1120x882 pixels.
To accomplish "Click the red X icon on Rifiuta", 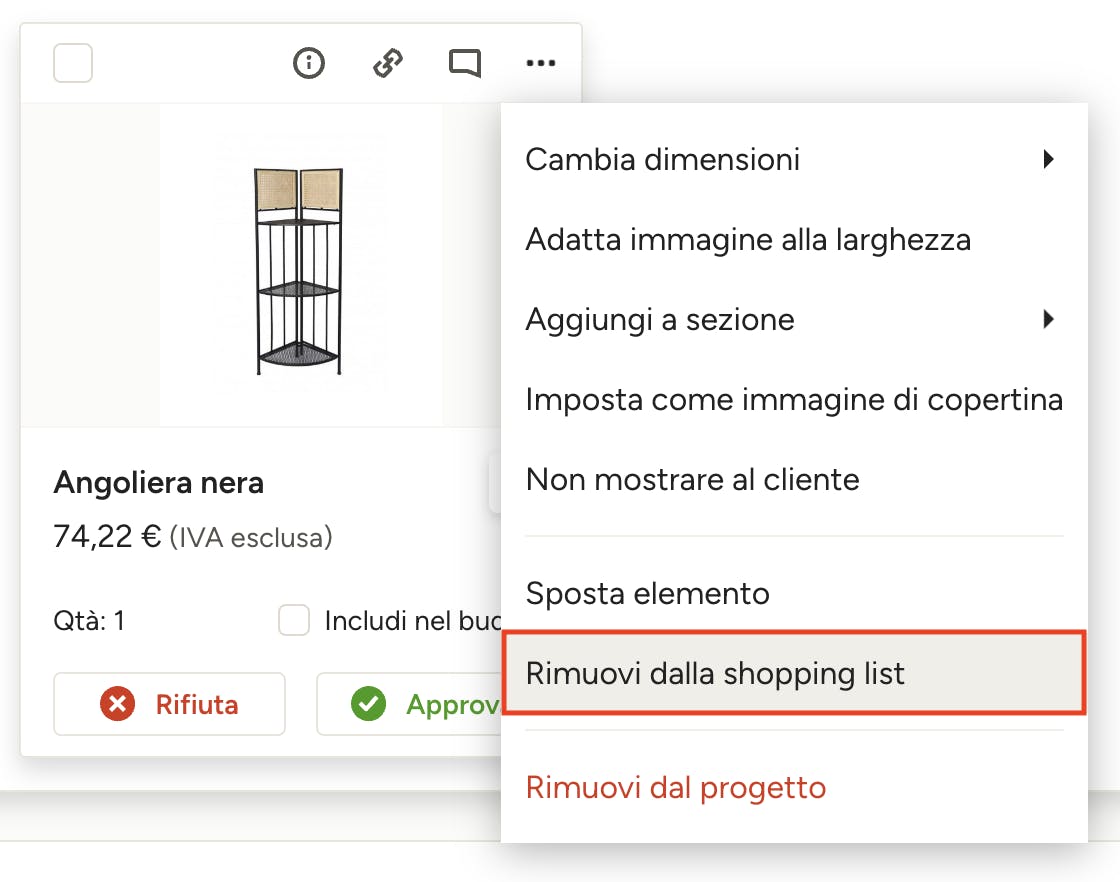I will (118, 704).
